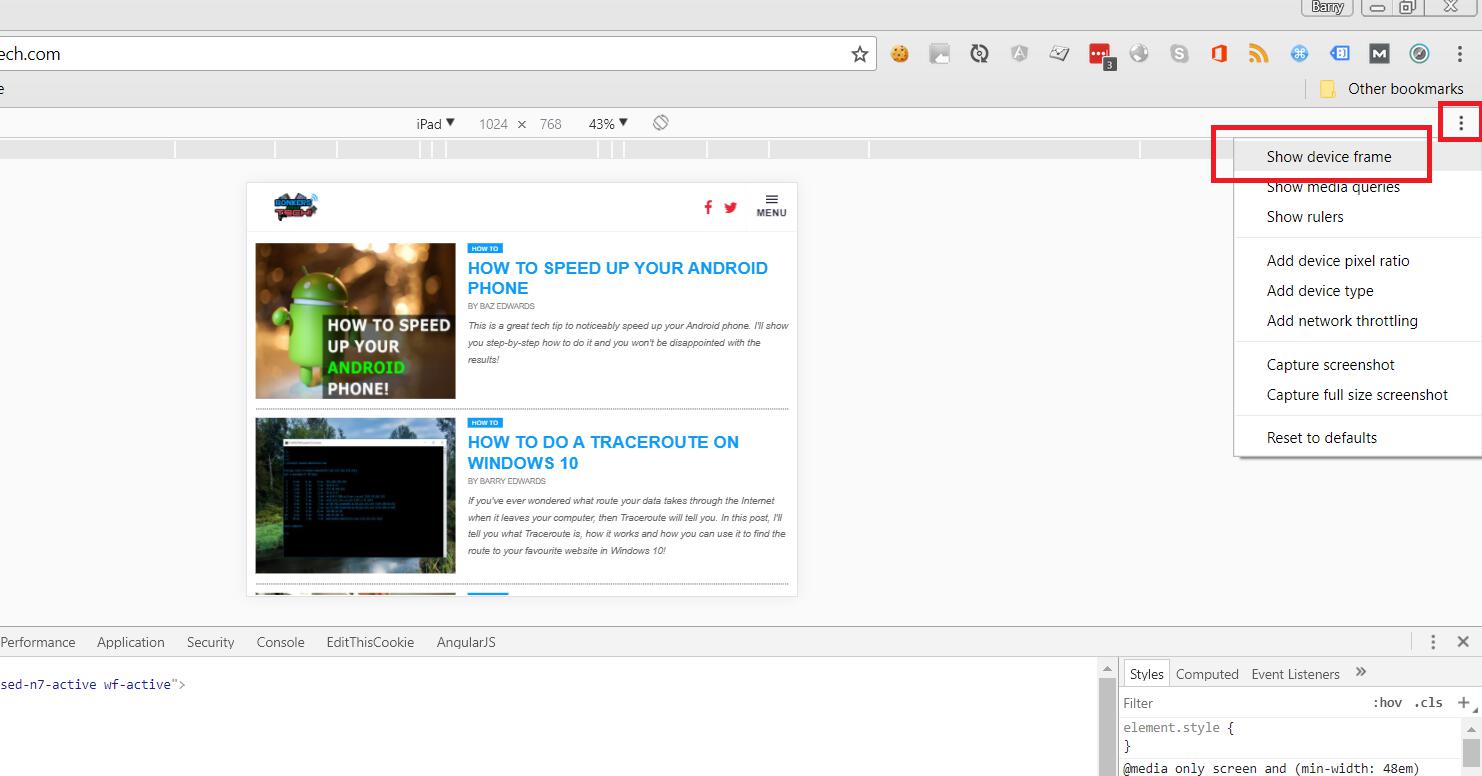Switch to Computed pane tab
The image size is (1482, 776).
[x=1207, y=674]
